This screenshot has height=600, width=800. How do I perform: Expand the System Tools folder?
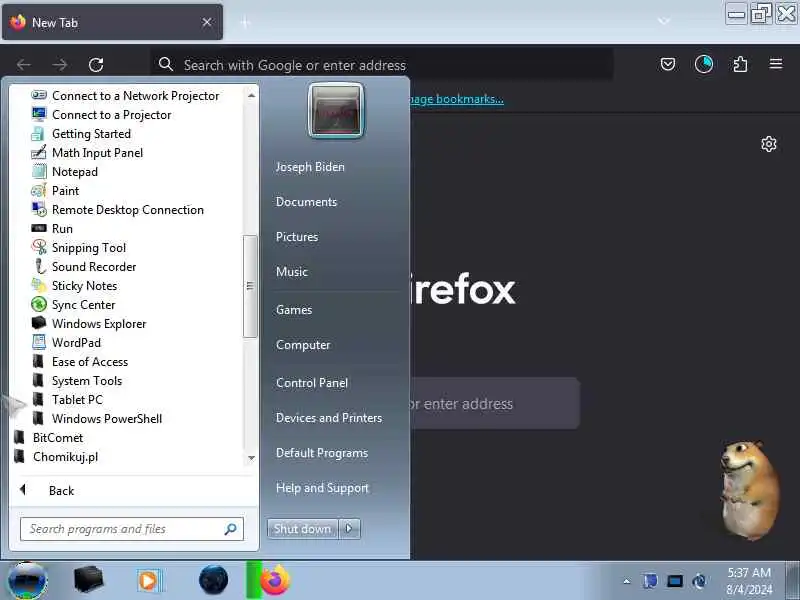(77, 381)
